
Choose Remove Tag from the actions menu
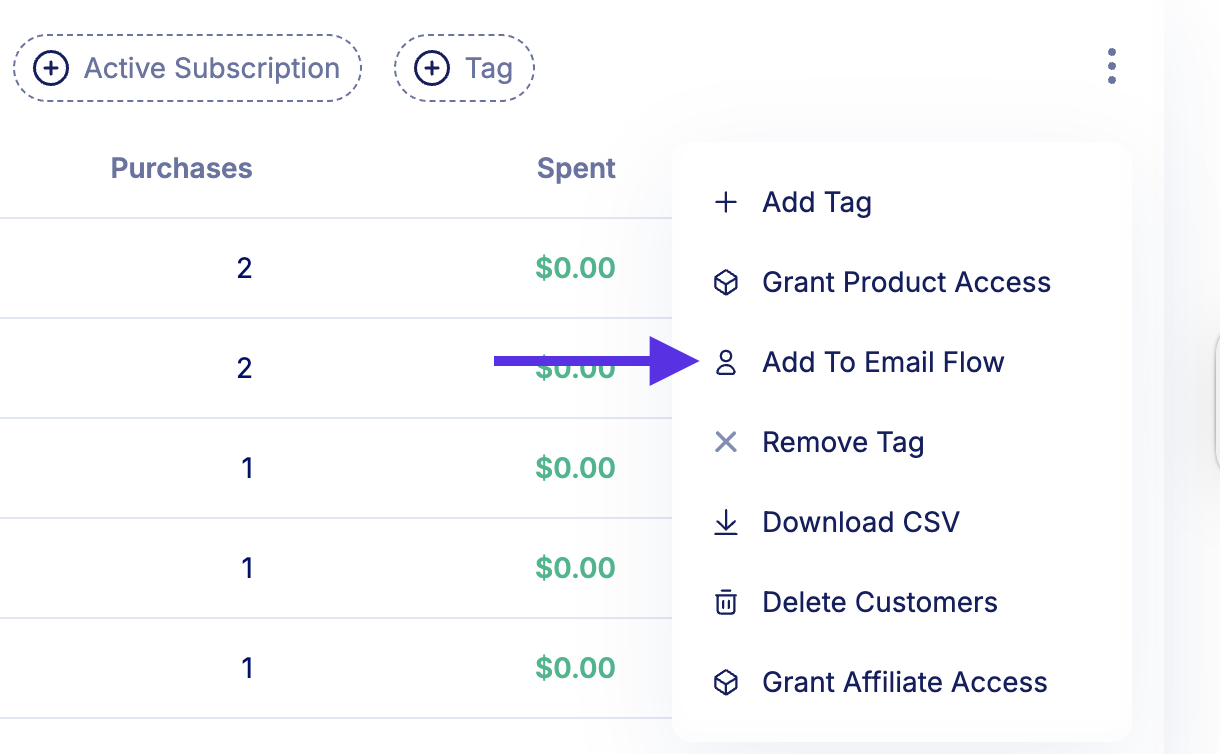point(843,442)
